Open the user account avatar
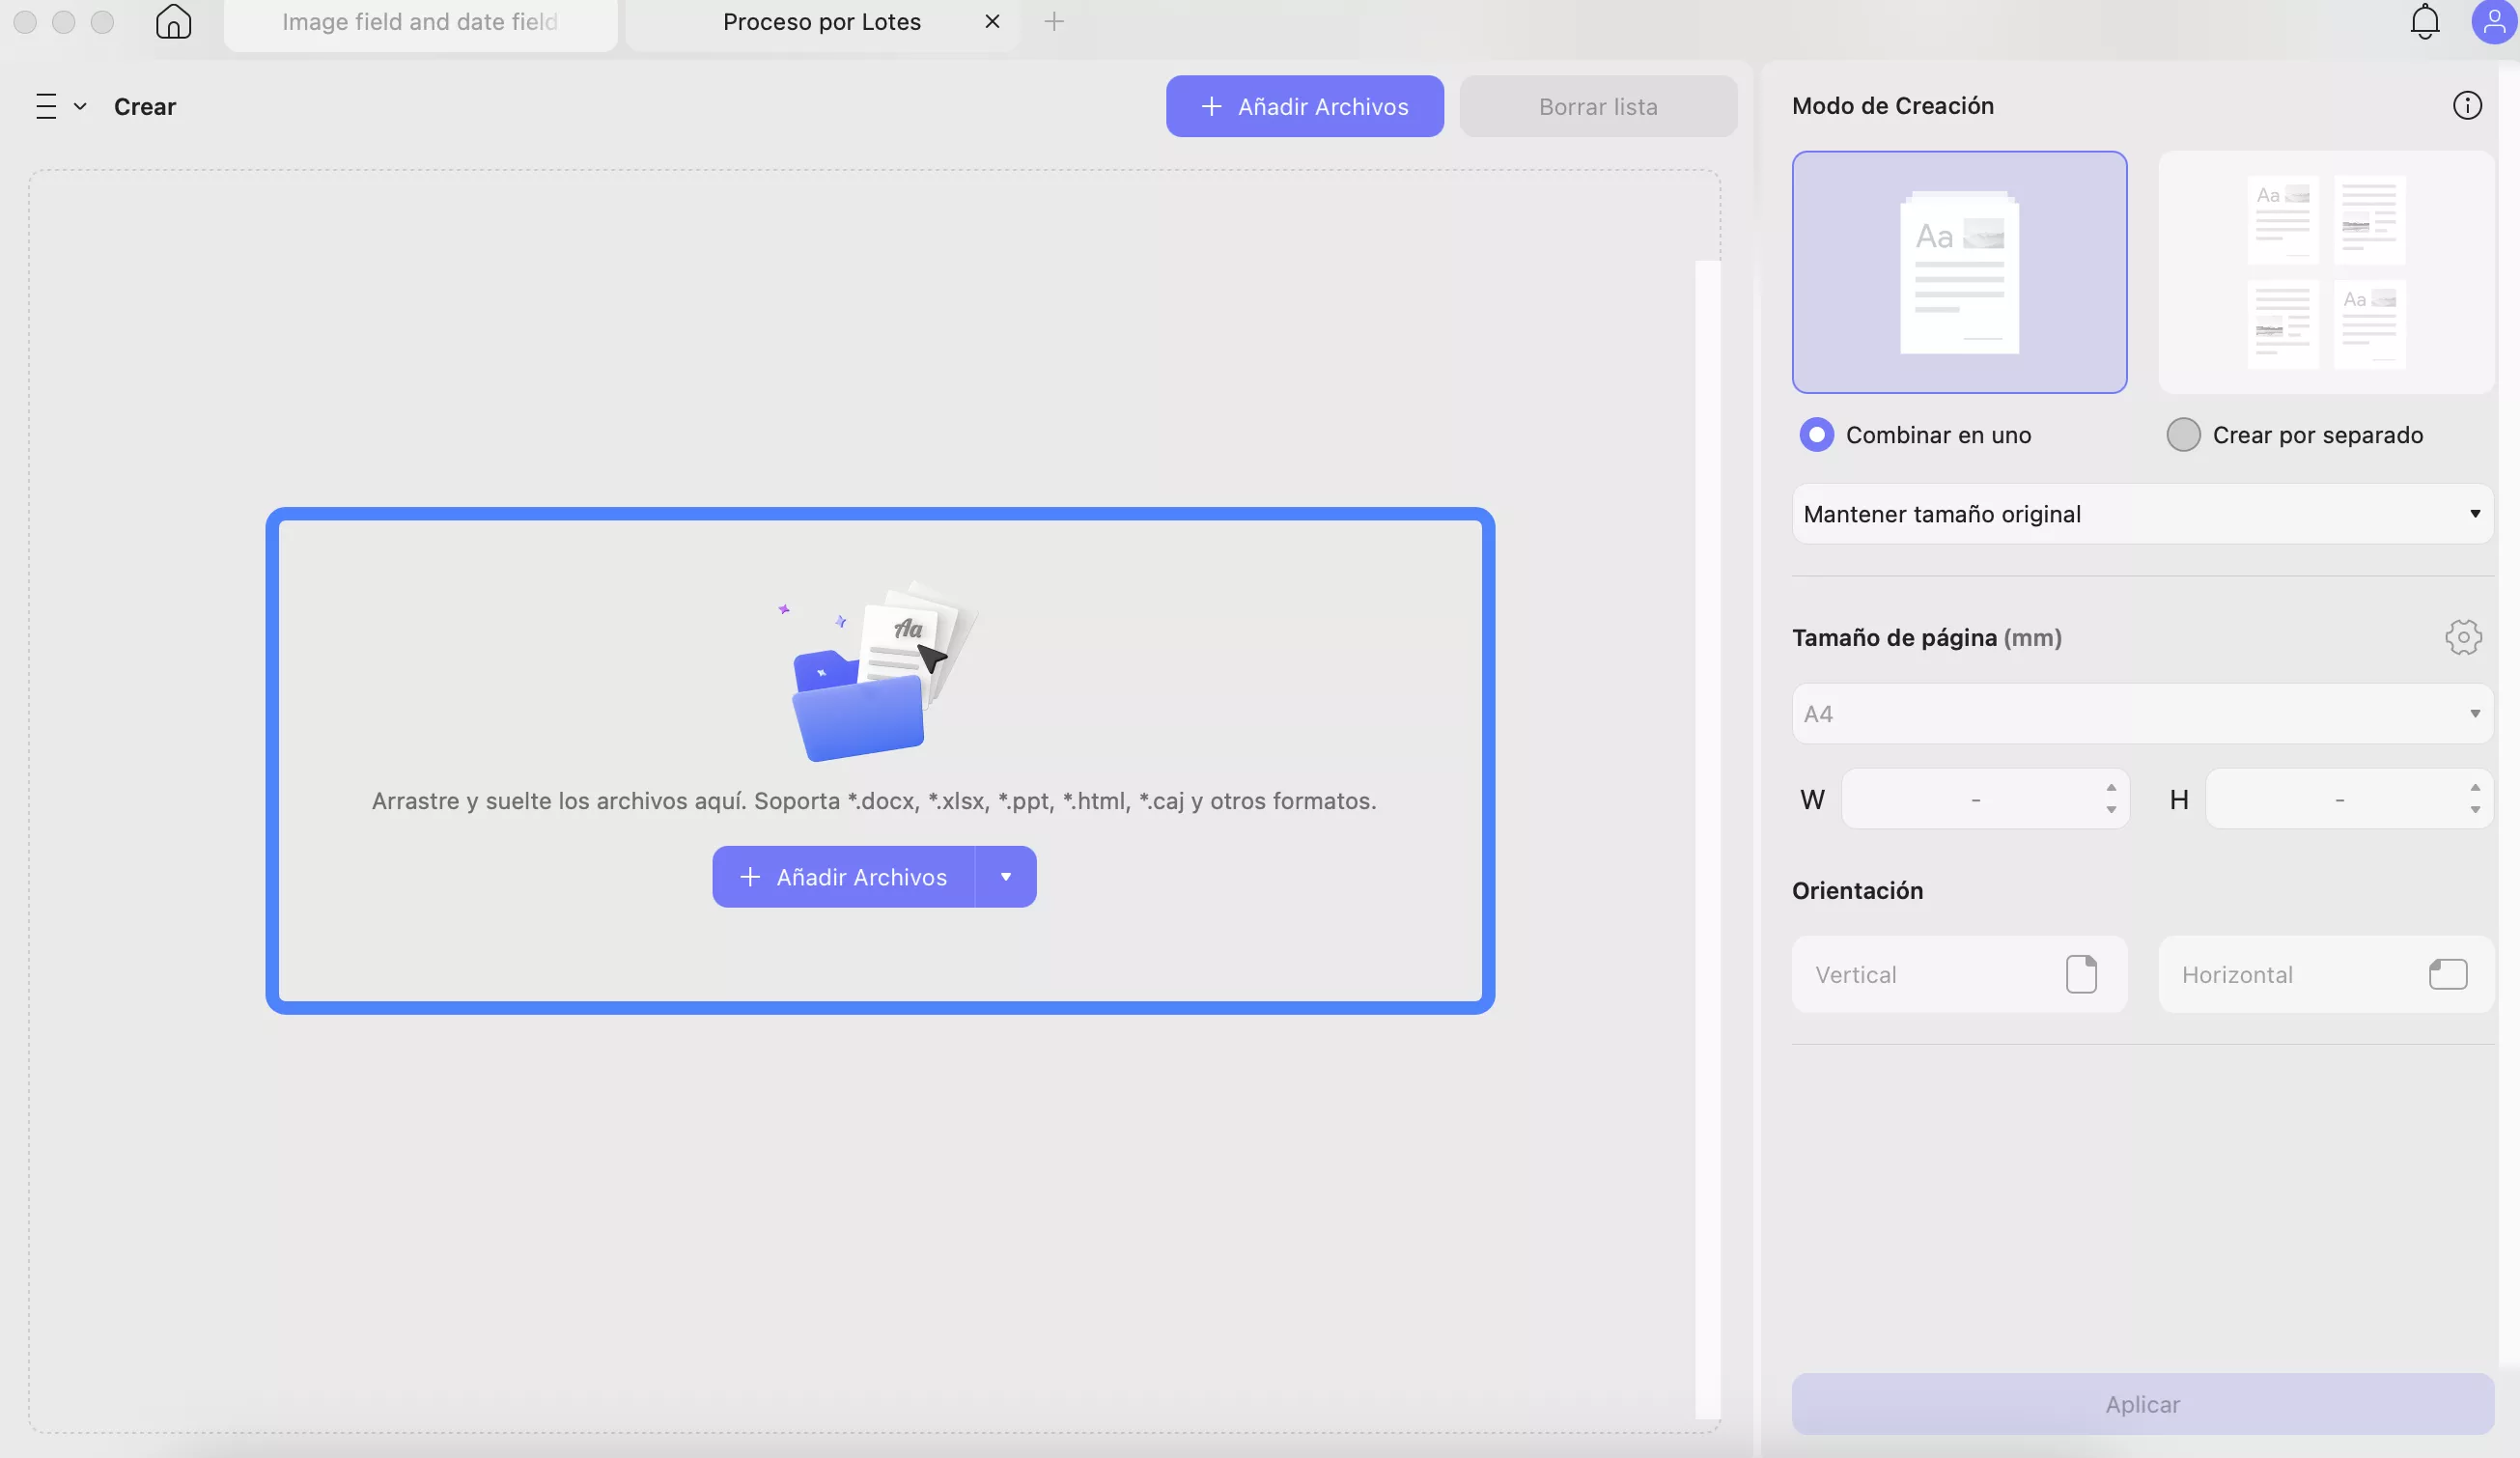 pos(2493,21)
